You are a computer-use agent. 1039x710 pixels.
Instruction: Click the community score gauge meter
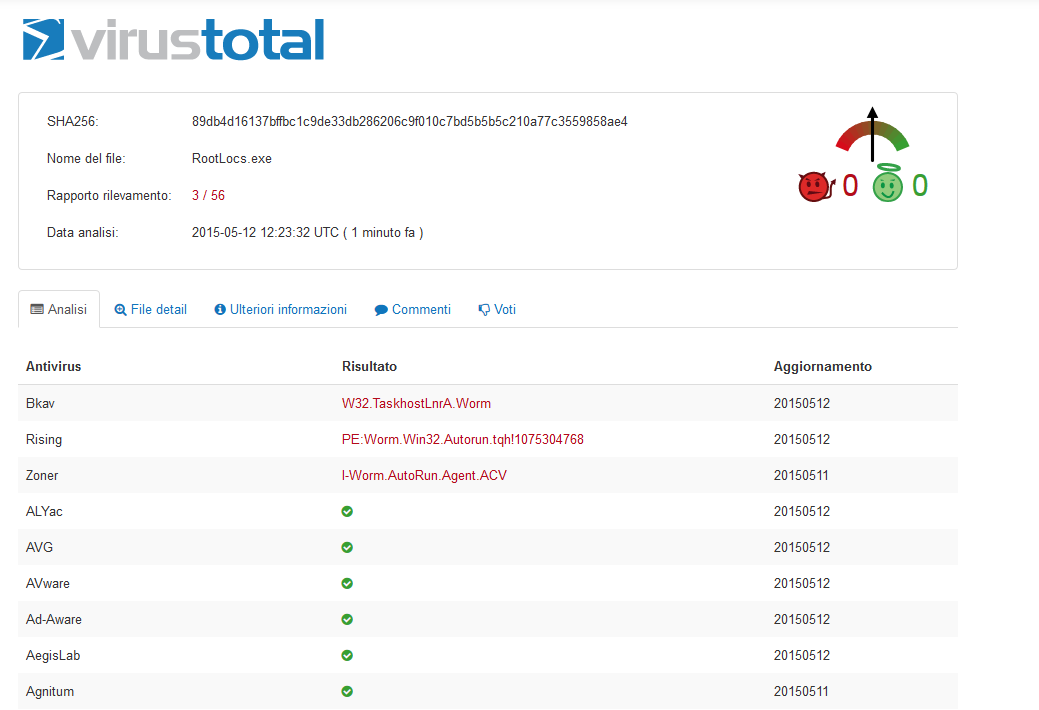coord(872,135)
